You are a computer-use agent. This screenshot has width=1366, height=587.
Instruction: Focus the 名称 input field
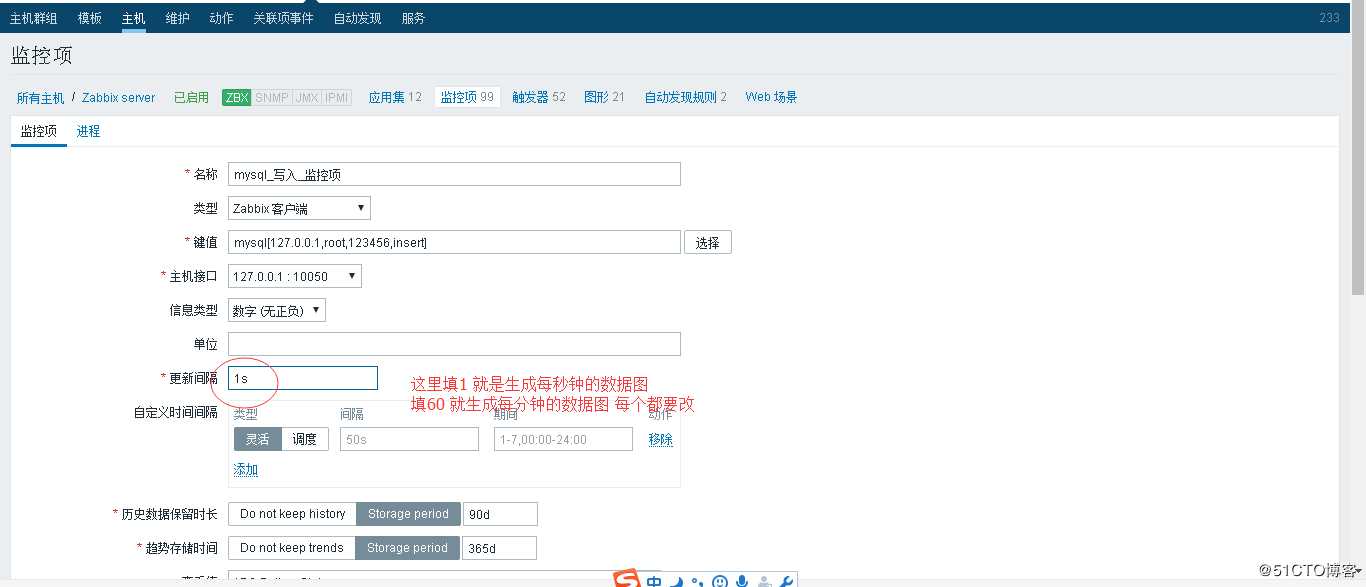tap(454, 174)
